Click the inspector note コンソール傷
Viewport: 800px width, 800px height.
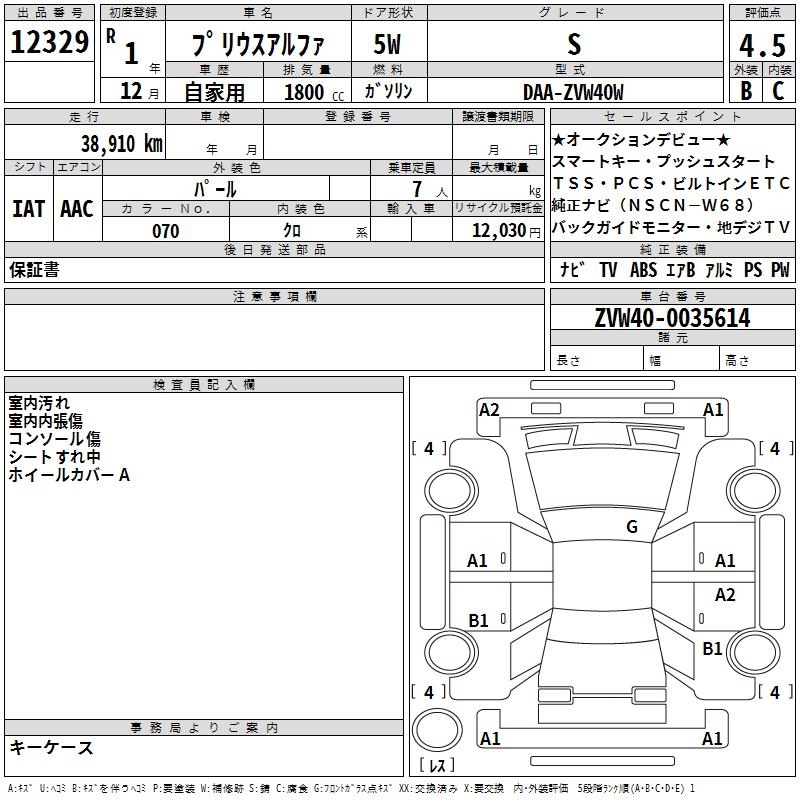(x=54, y=439)
